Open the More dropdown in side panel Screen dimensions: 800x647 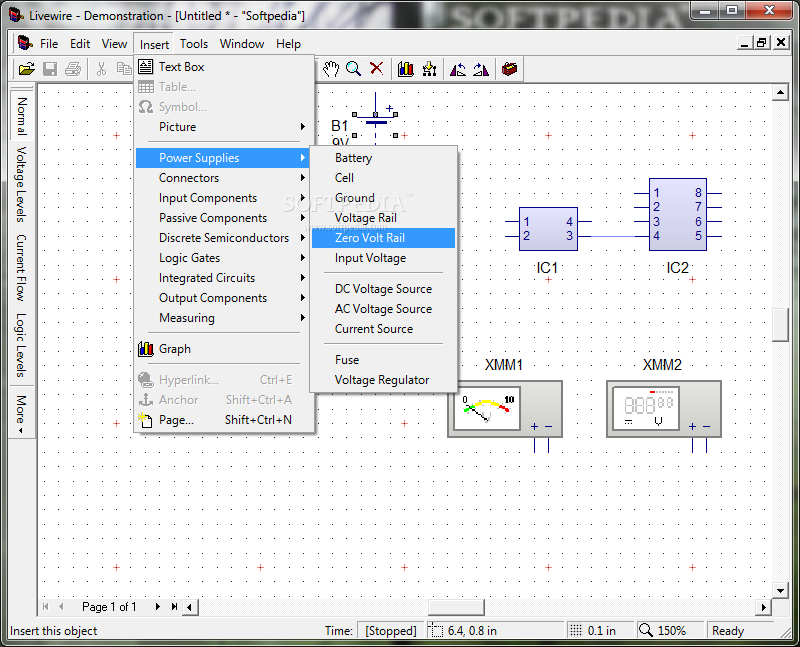[x=21, y=413]
